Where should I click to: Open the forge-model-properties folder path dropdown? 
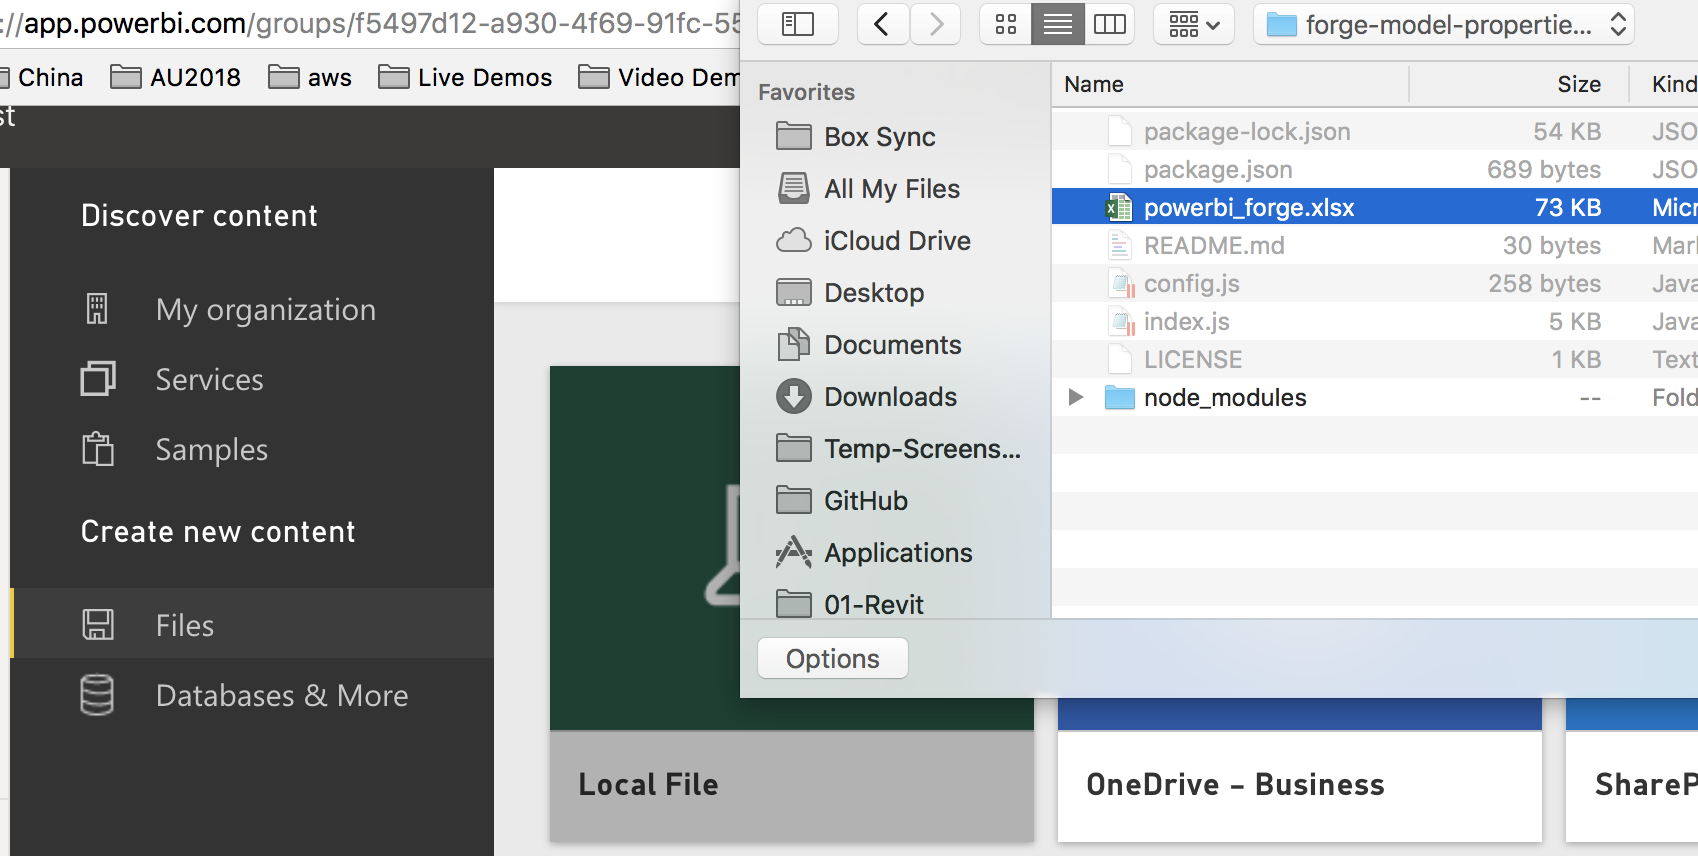tap(1444, 24)
